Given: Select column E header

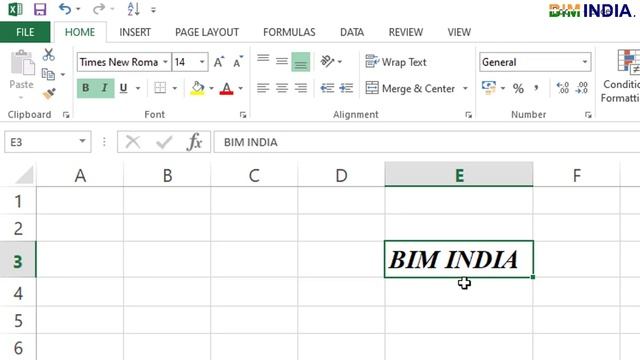Looking at the screenshot, I should point(459,175).
